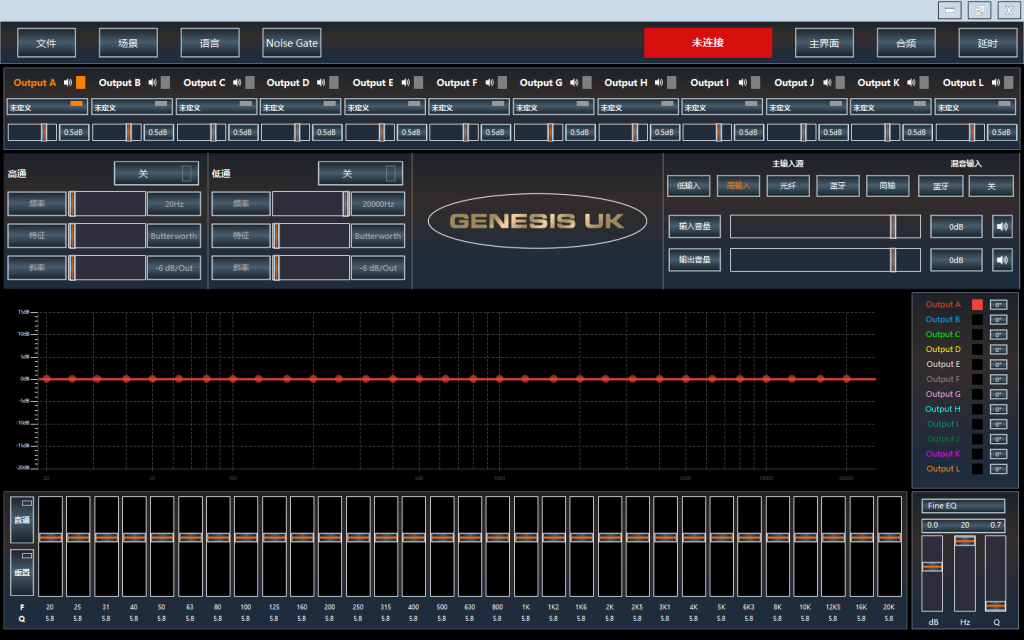This screenshot has height=640, width=1024.
Task: Mute Output B via its speaker icon
Action: coord(152,82)
